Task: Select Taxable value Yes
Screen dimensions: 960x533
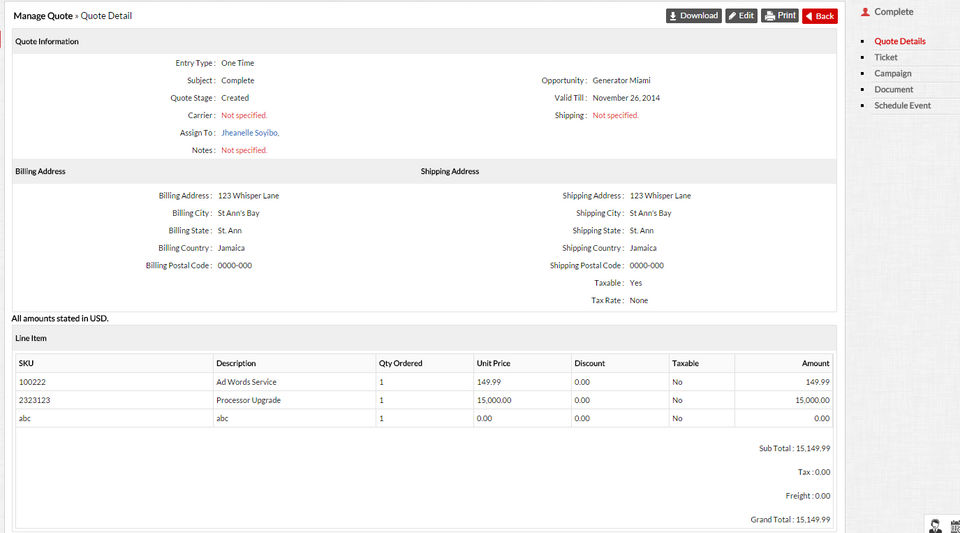Action: [x=636, y=283]
